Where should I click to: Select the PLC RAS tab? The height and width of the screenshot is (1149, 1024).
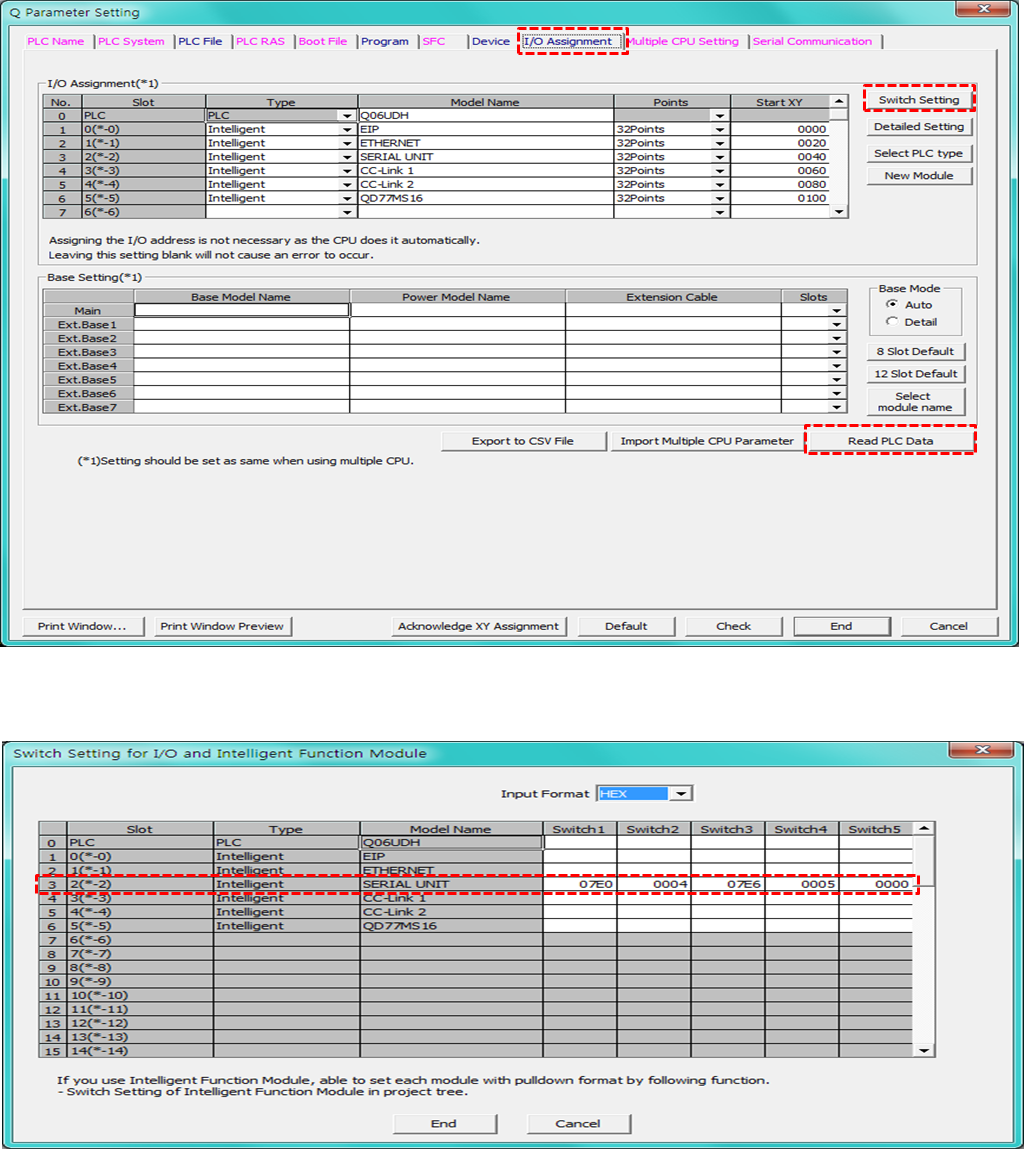click(260, 42)
